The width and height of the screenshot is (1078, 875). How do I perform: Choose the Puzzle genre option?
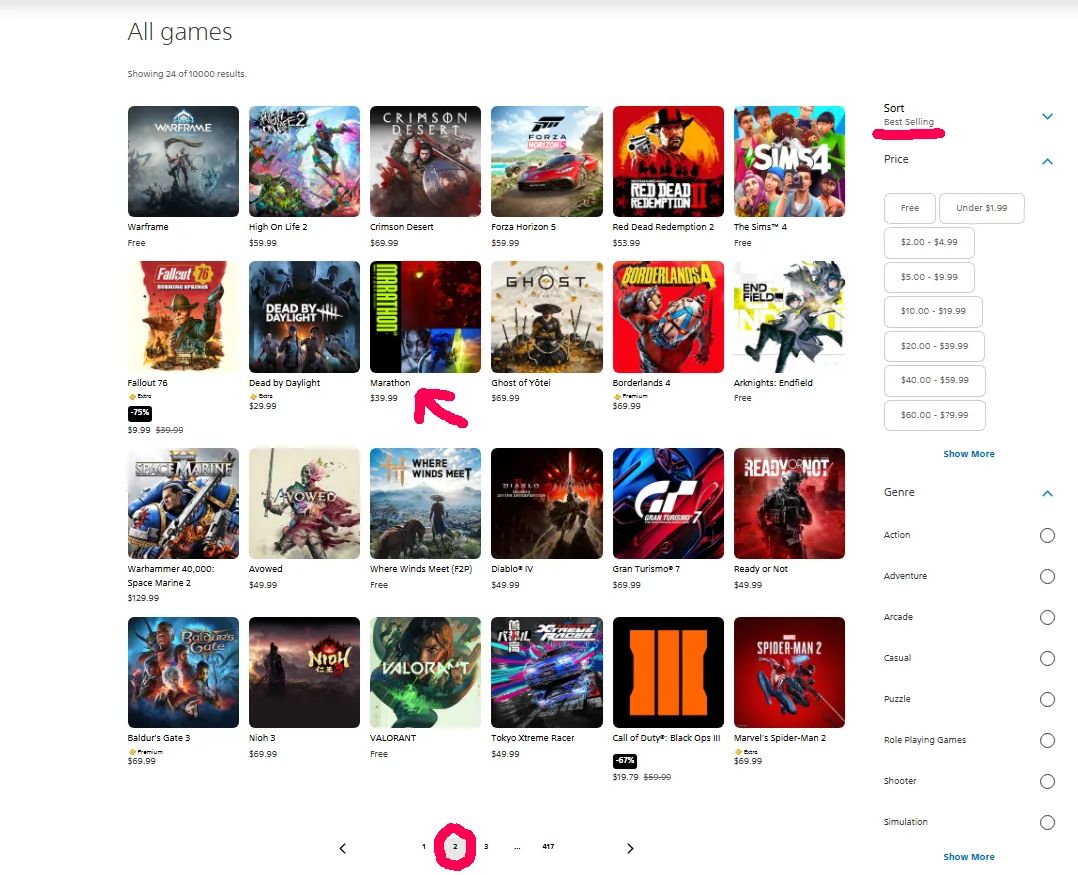point(1047,699)
